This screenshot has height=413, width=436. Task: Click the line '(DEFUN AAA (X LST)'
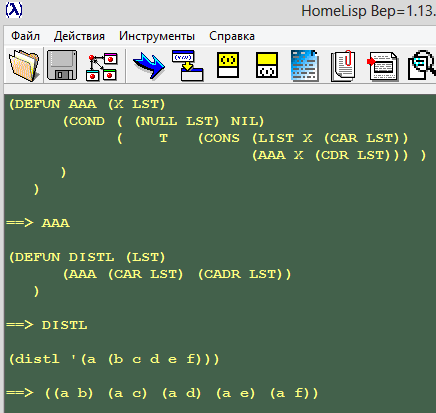(x=87, y=104)
